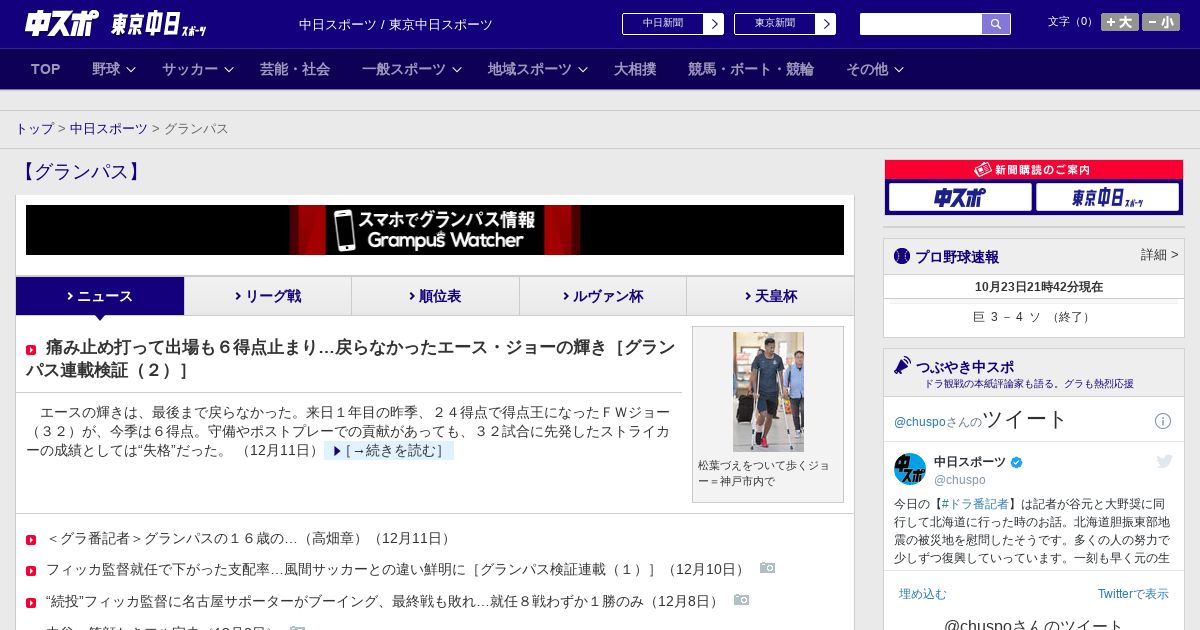The height and width of the screenshot is (630, 1200).
Task: Open グラ番記者 16歳 article link
Action: [250, 539]
